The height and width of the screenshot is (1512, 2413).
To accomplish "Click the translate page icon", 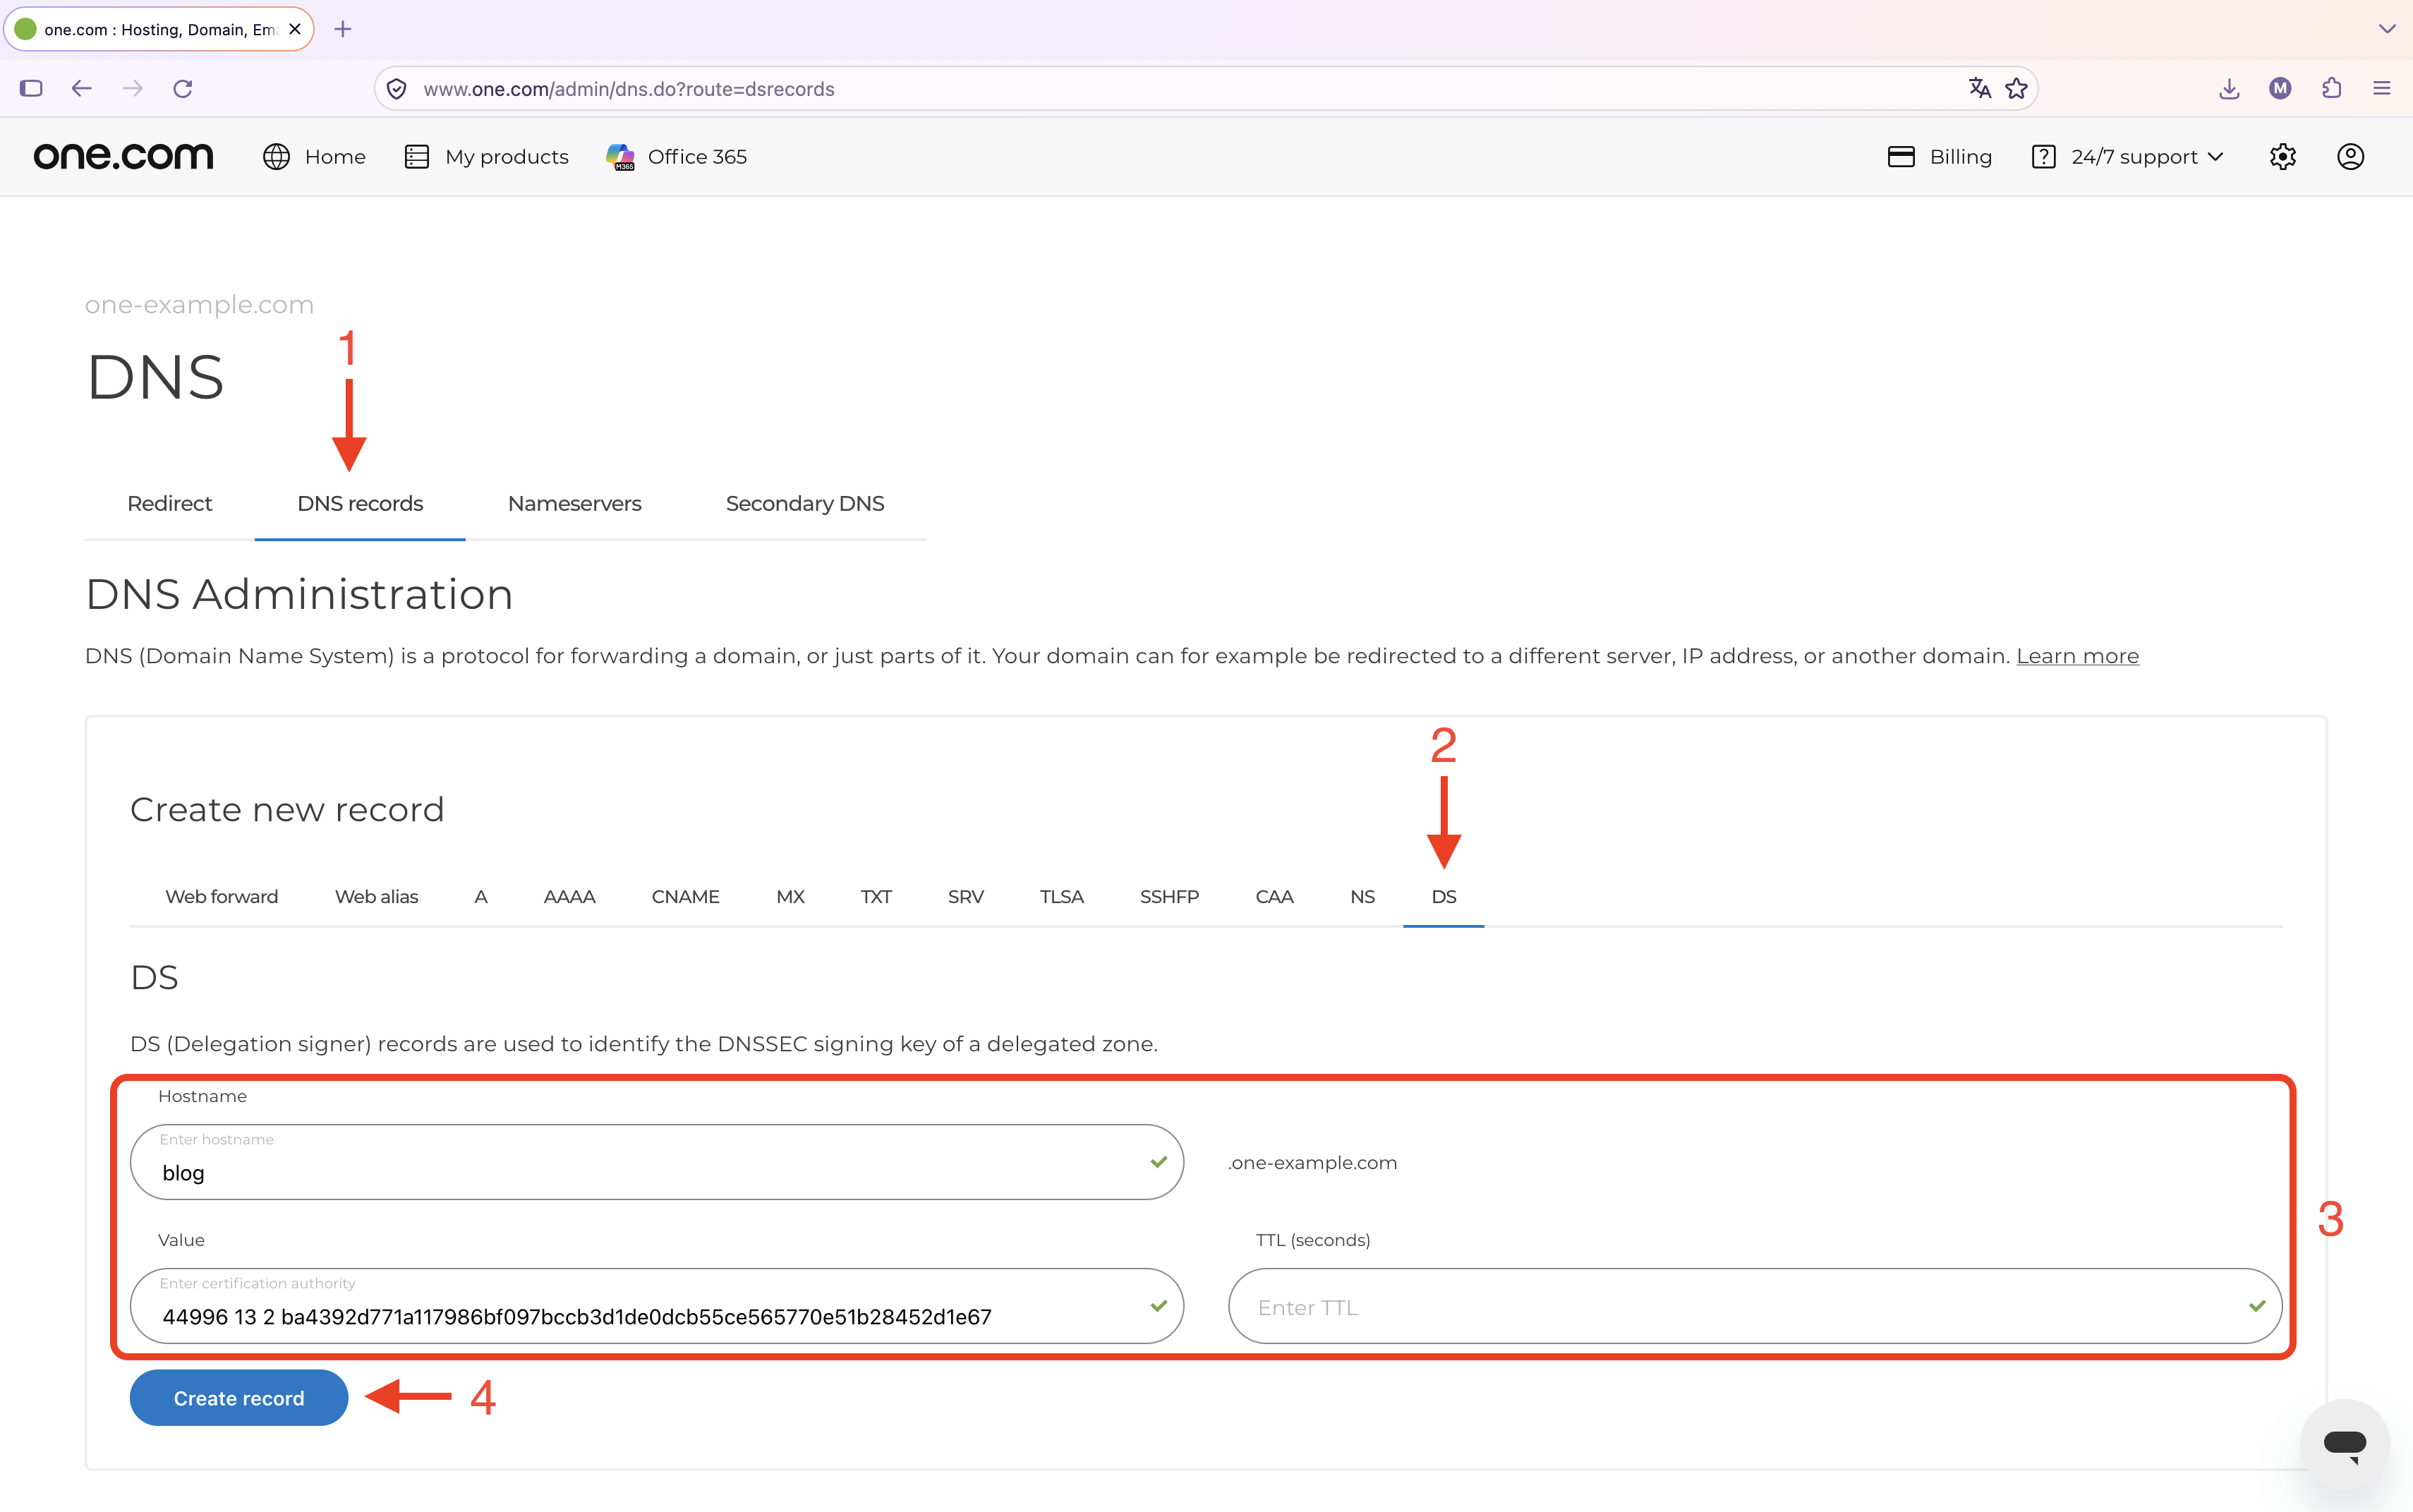I will [x=1979, y=88].
